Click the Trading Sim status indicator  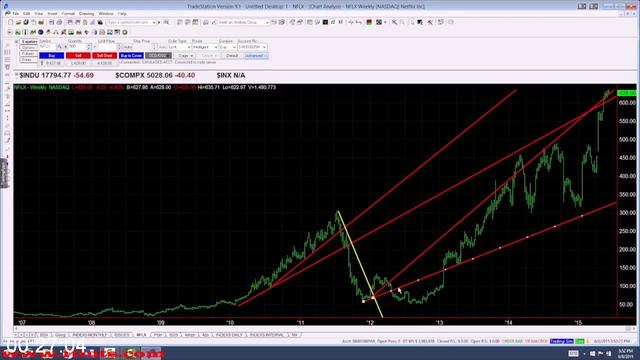pos(561,341)
